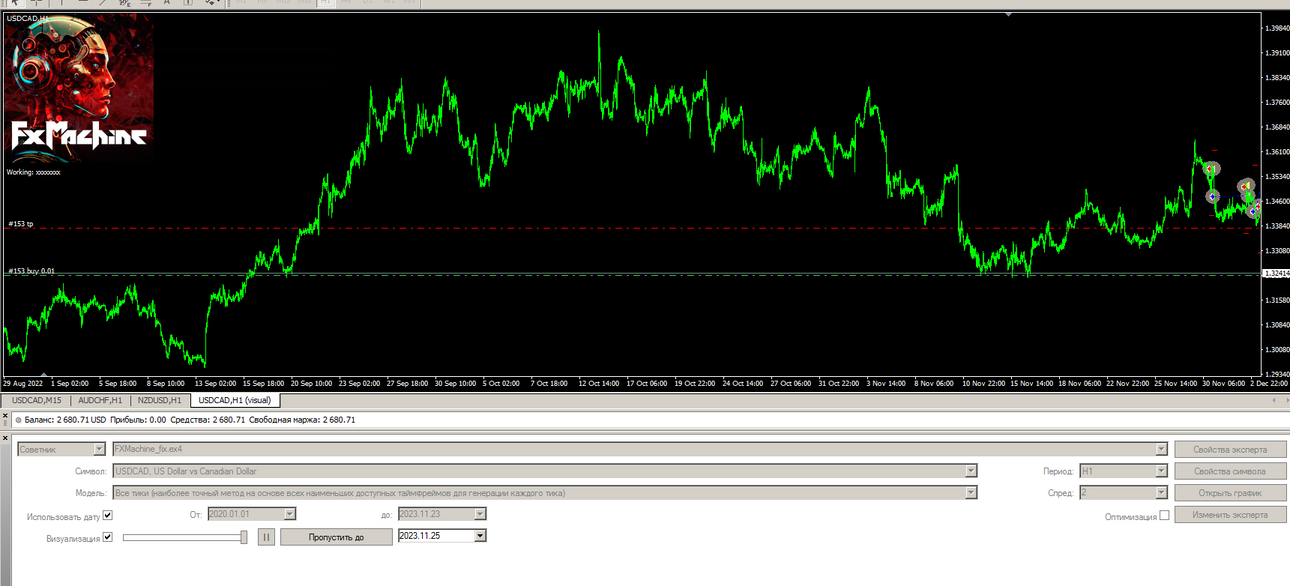Viewport: 1290px width, 586px height.
Task: Click the 'Пропустить до' button
Action: 336,537
